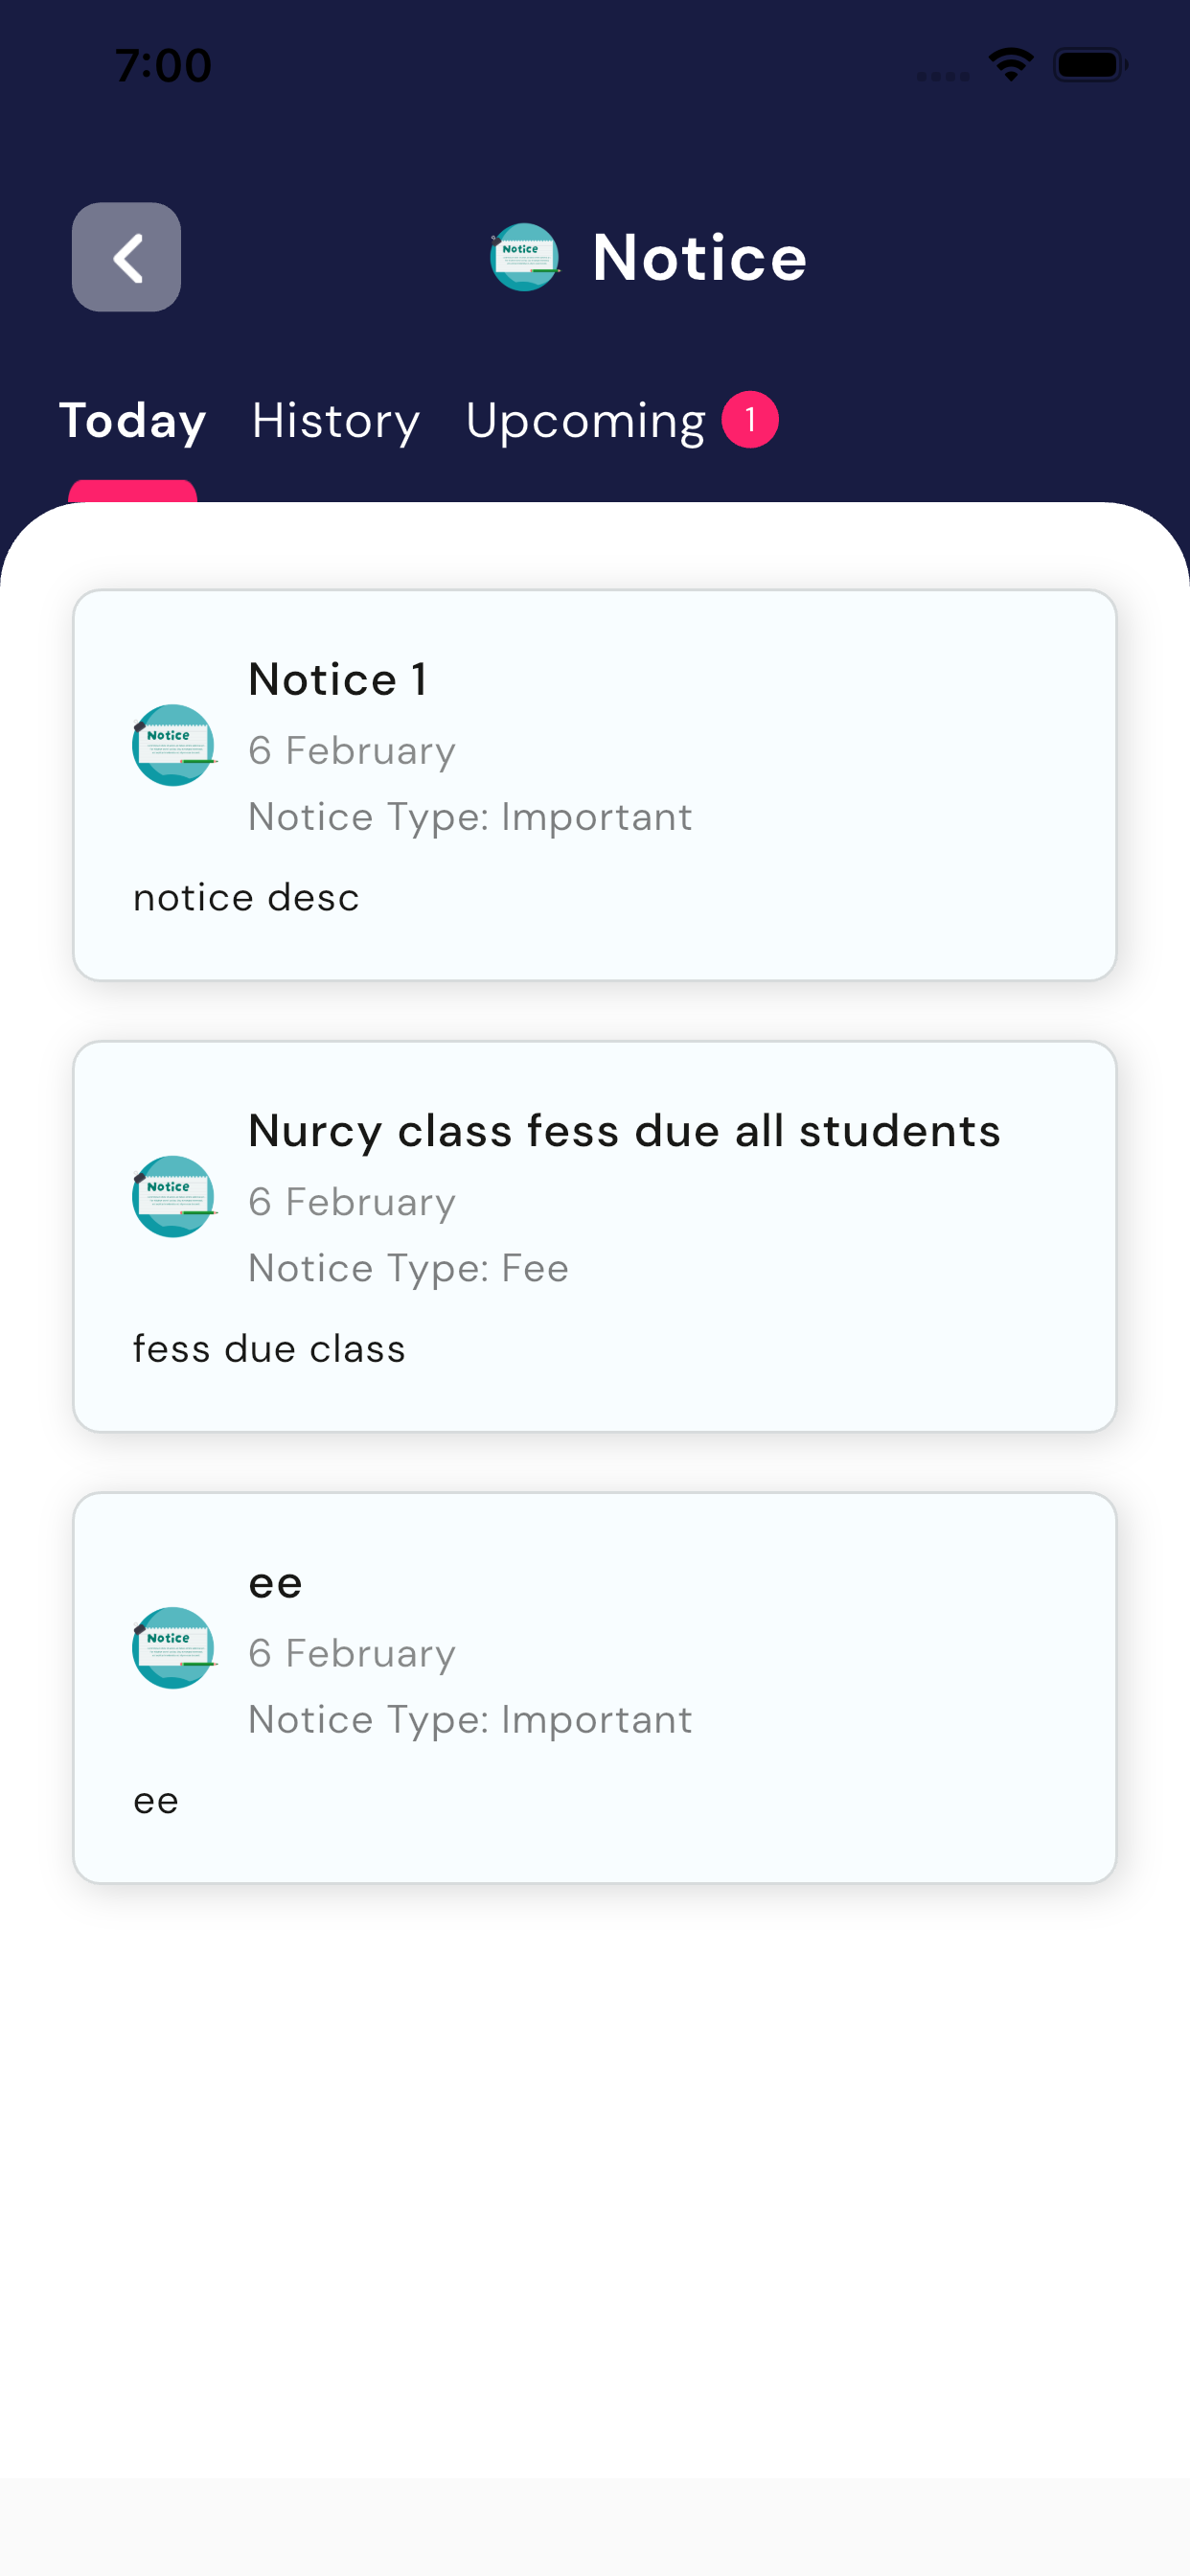Show the Upcoming notices tab

586,421
